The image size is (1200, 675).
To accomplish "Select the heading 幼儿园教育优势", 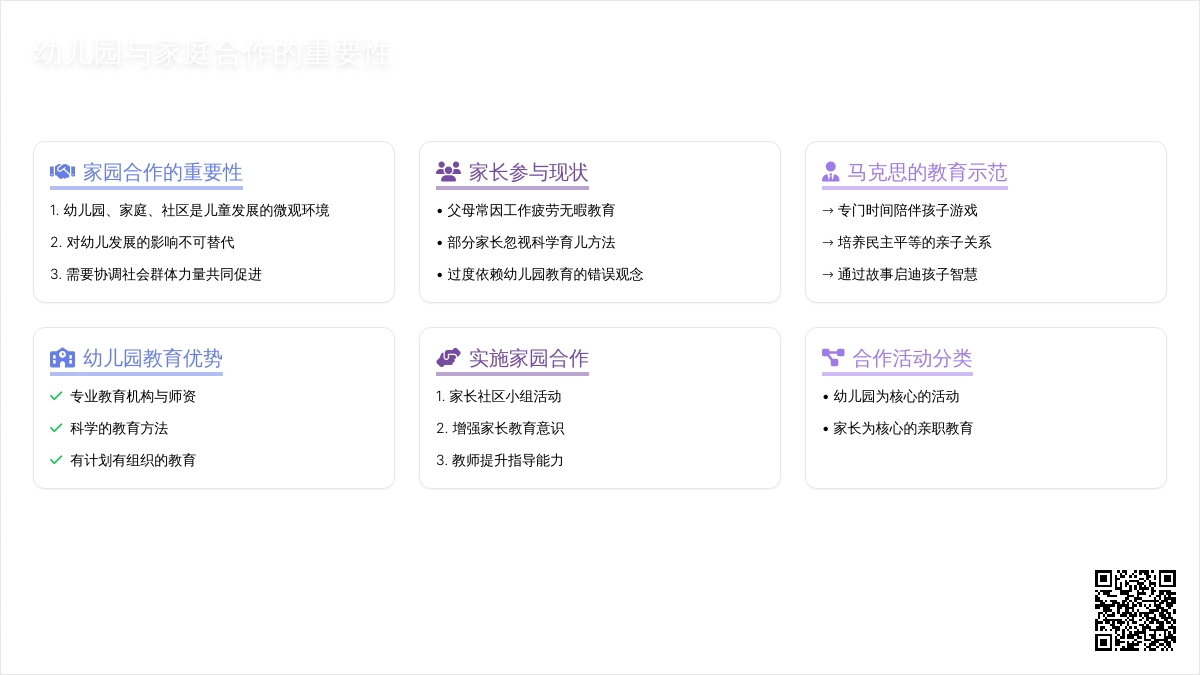I will [152, 358].
